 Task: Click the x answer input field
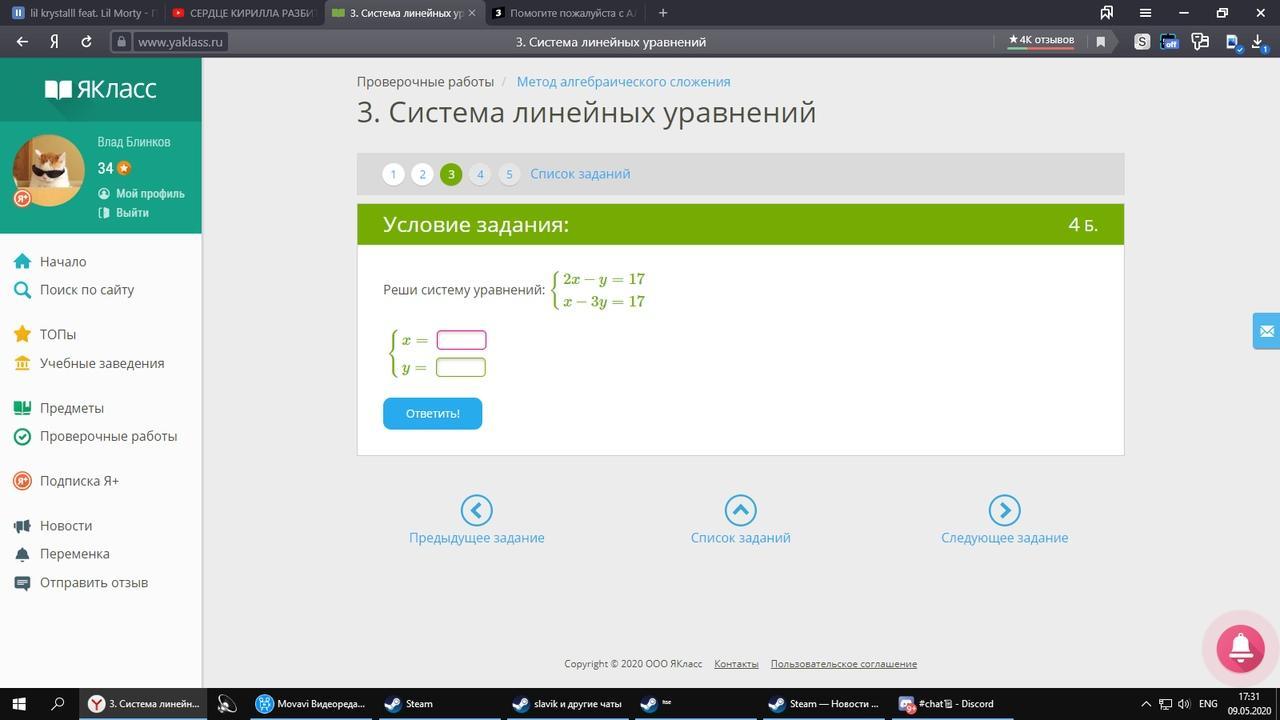[x=461, y=340]
